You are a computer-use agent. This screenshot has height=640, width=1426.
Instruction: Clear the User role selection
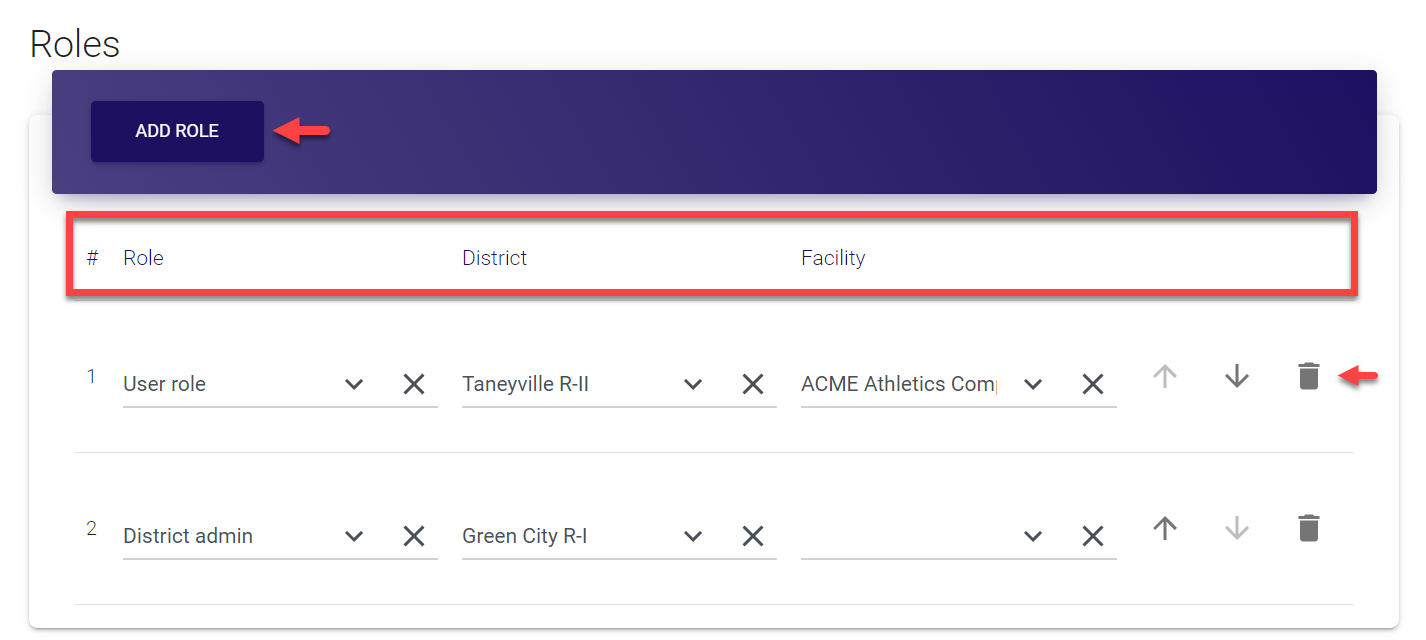[414, 384]
